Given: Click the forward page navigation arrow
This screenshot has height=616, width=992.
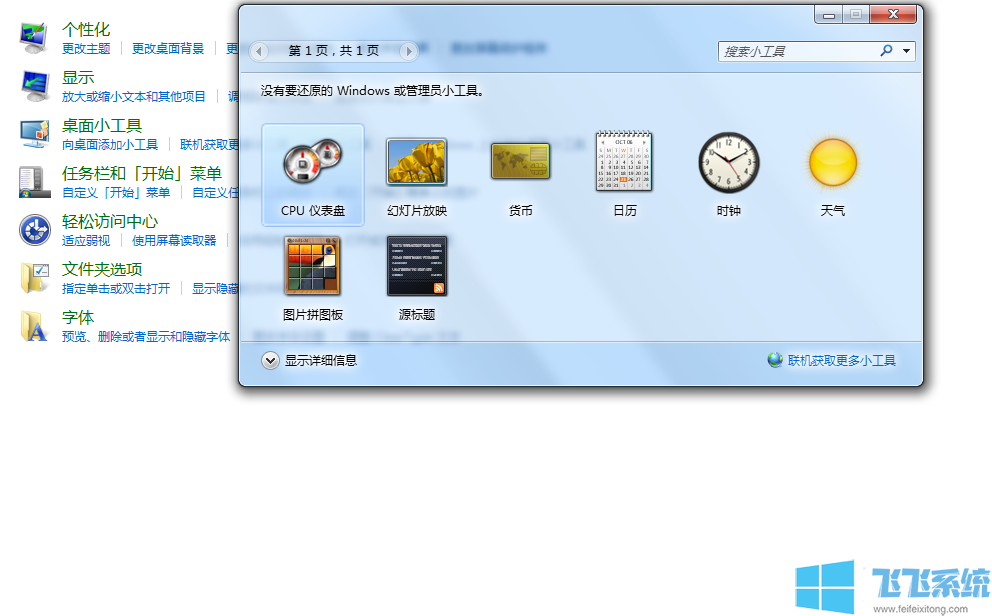Looking at the screenshot, I should 409,50.
